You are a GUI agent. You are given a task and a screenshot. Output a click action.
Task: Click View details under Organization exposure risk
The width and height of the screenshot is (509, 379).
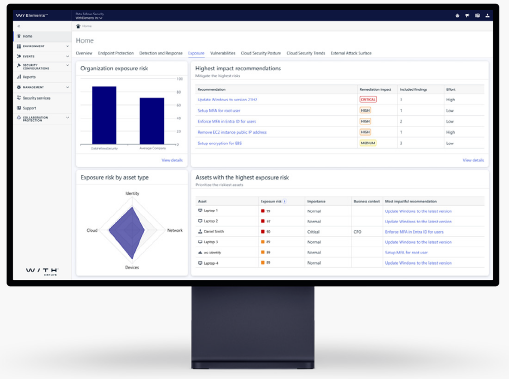coord(172,160)
